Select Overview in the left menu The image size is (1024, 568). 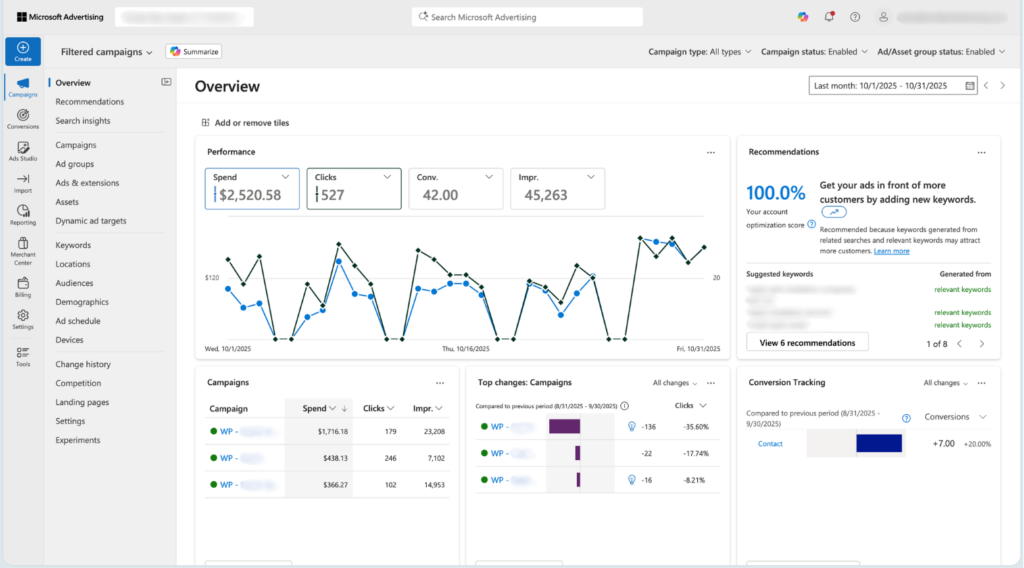(x=73, y=83)
